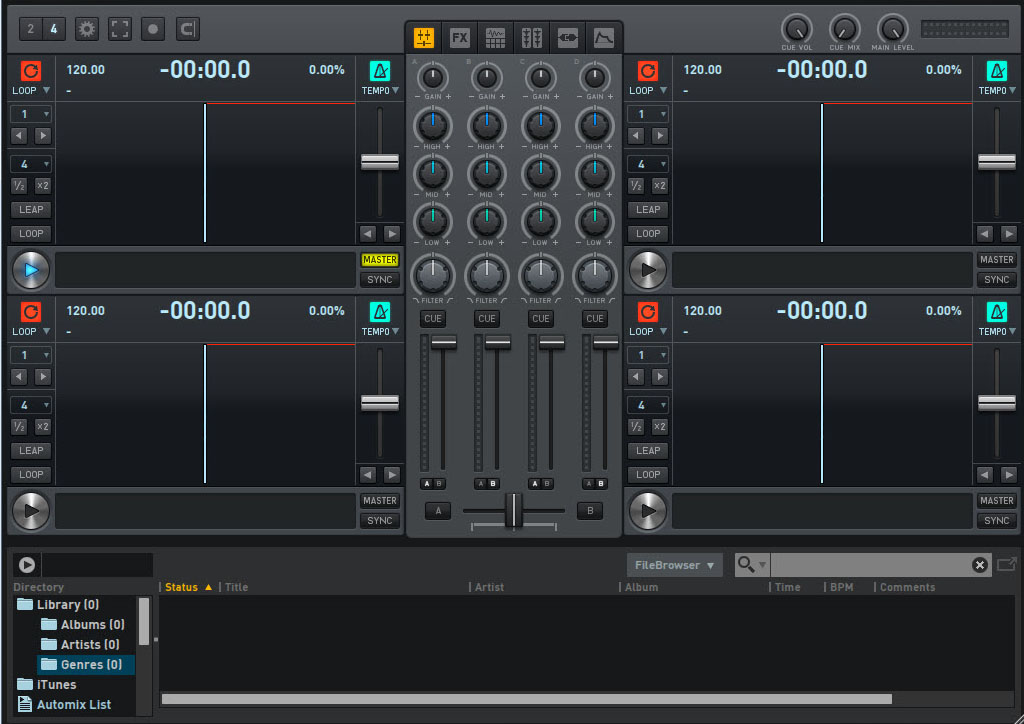Switch to 4-deck layout
The image size is (1024, 724).
54,29
